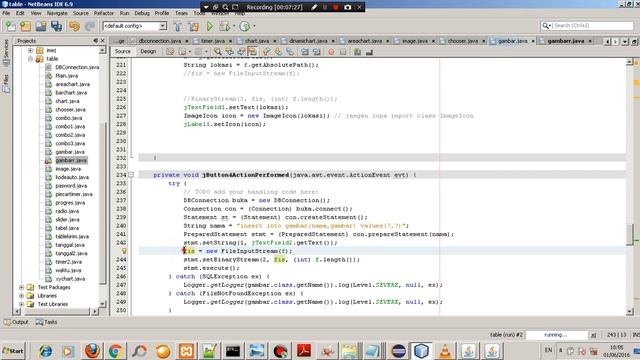The width and height of the screenshot is (640, 360).
Task: Open the Output window button
Action: [x=16, y=322]
